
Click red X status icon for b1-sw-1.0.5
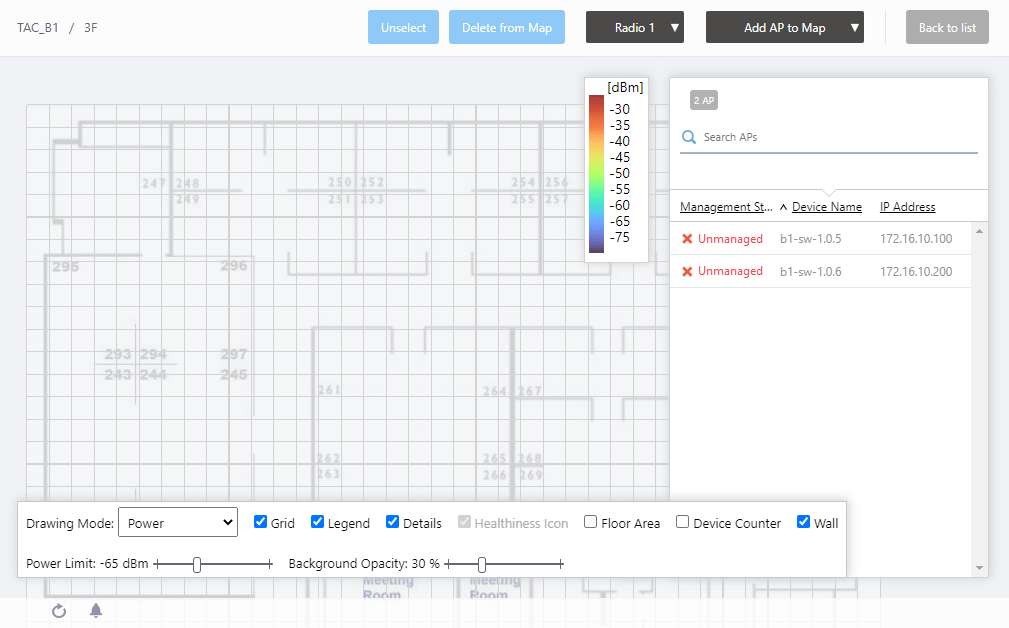coord(687,239)
